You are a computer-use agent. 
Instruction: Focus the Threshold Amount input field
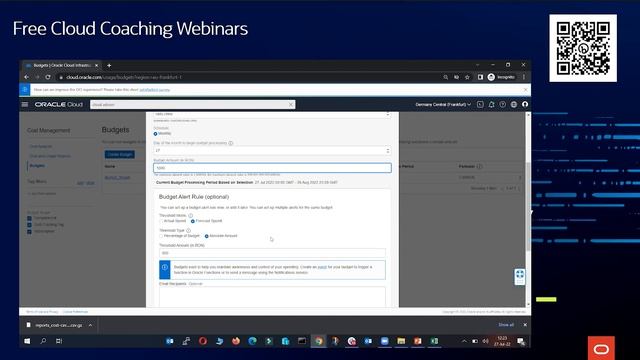coord(272,253)
